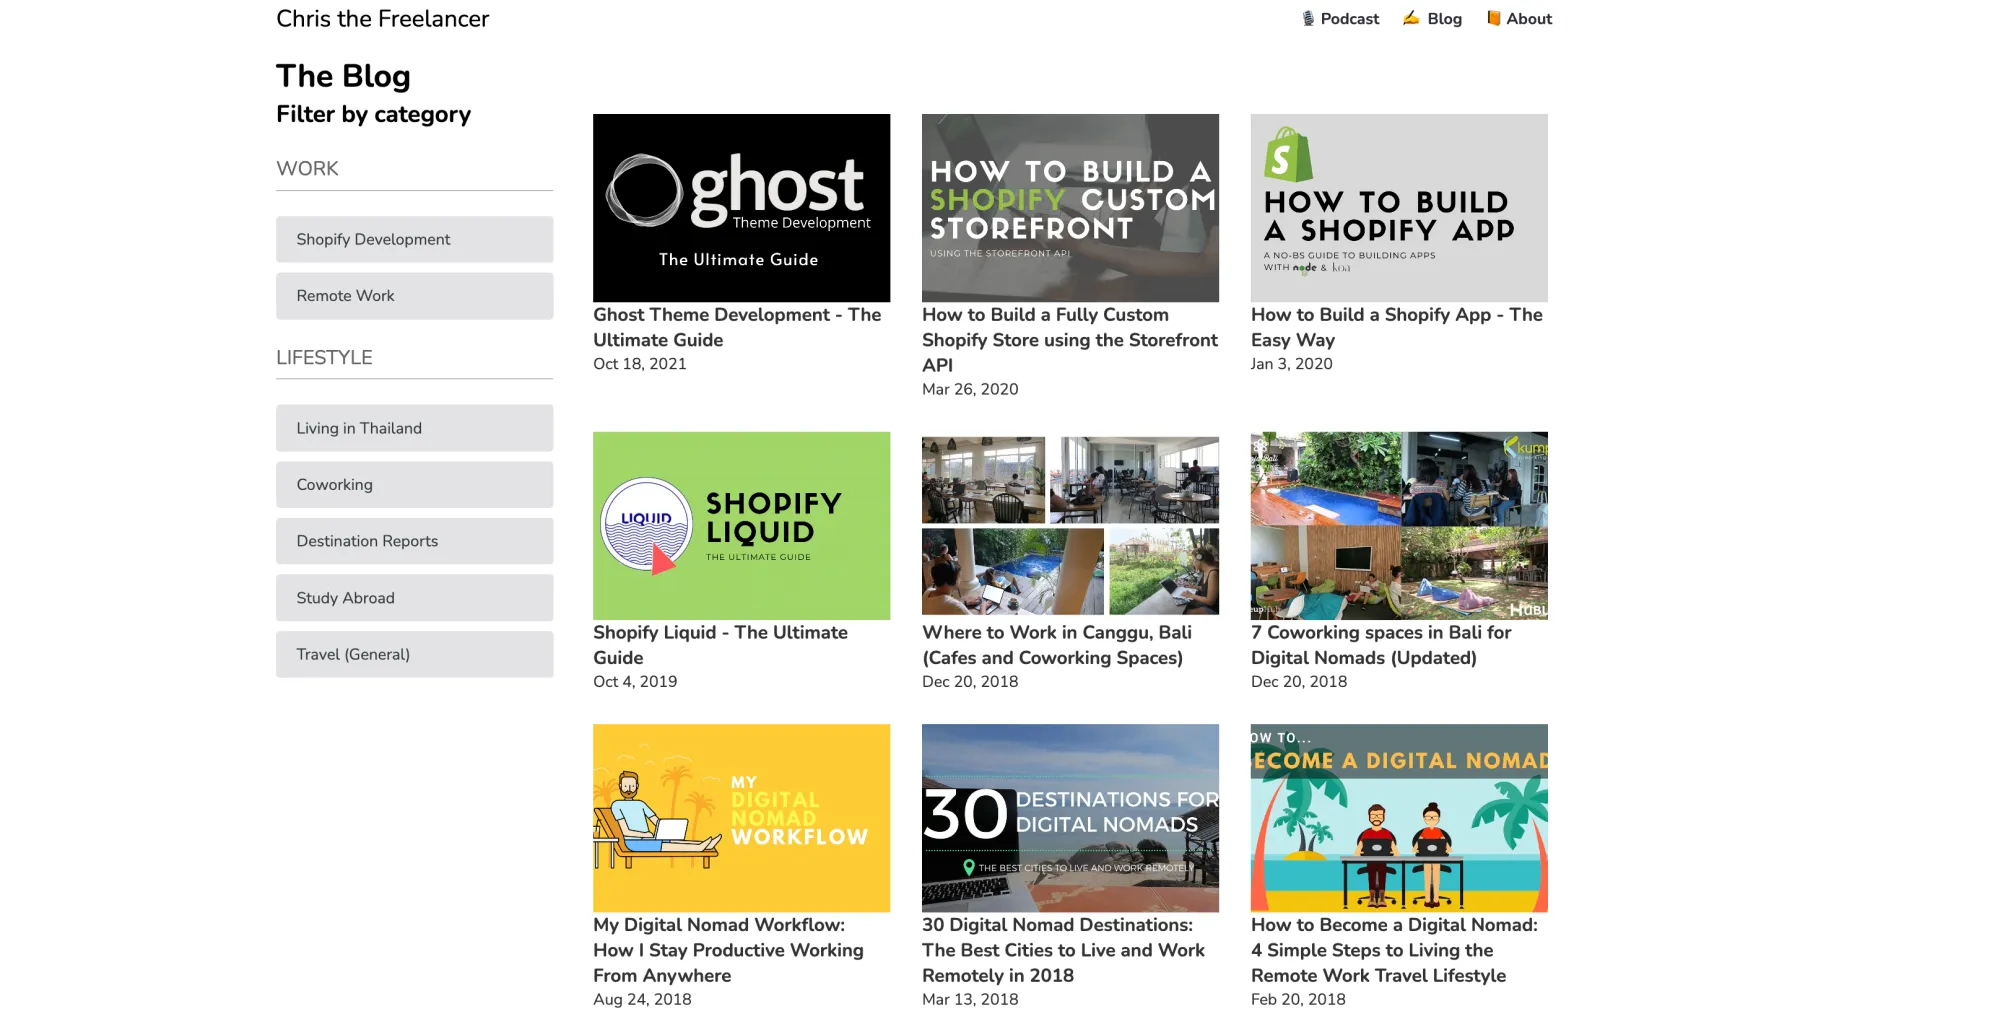
Task: Open Ghost Theme Development thumbnail
Action: click(741, 208)
